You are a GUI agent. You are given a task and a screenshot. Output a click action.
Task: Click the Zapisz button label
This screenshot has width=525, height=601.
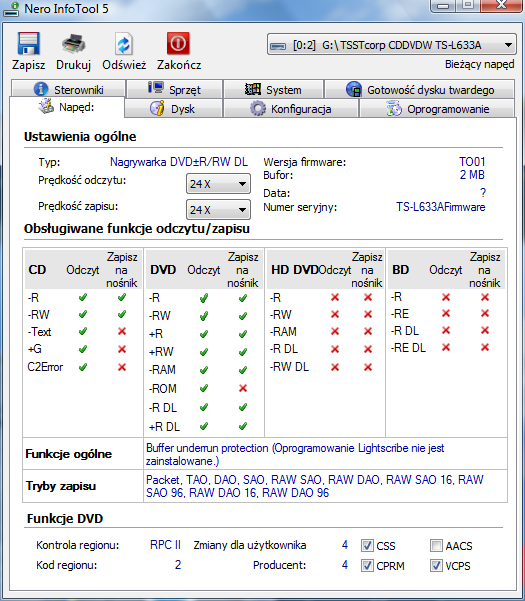[28, 65]
